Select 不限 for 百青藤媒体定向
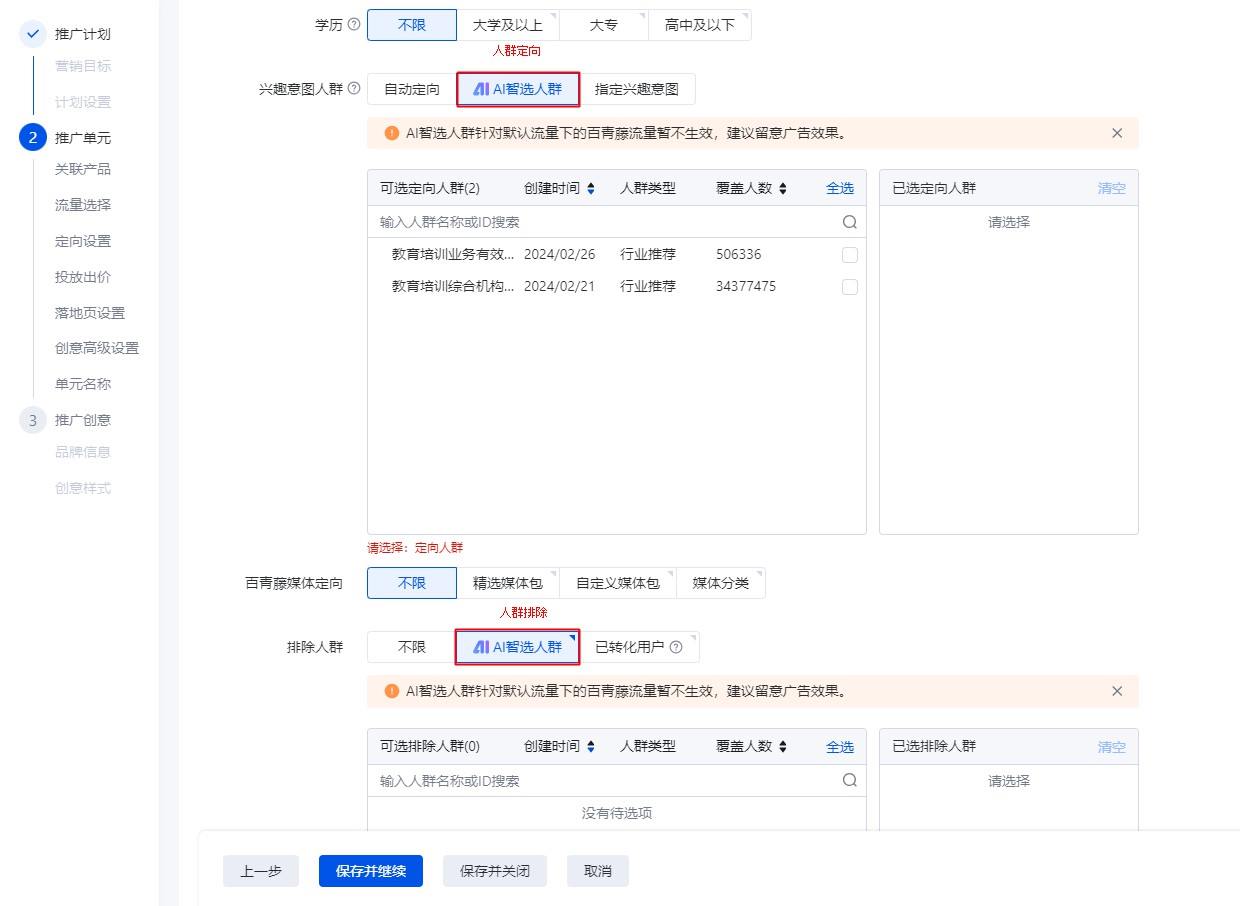Screen dimensions: 1240x906 tap(412, 583)
